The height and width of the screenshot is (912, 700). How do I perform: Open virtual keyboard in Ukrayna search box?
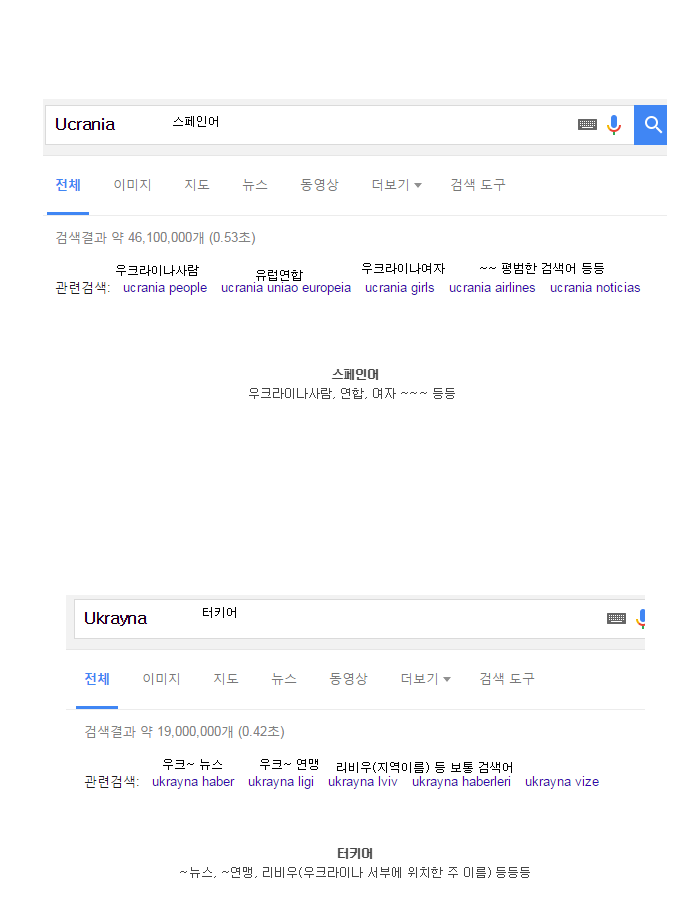tap(616, 618)
